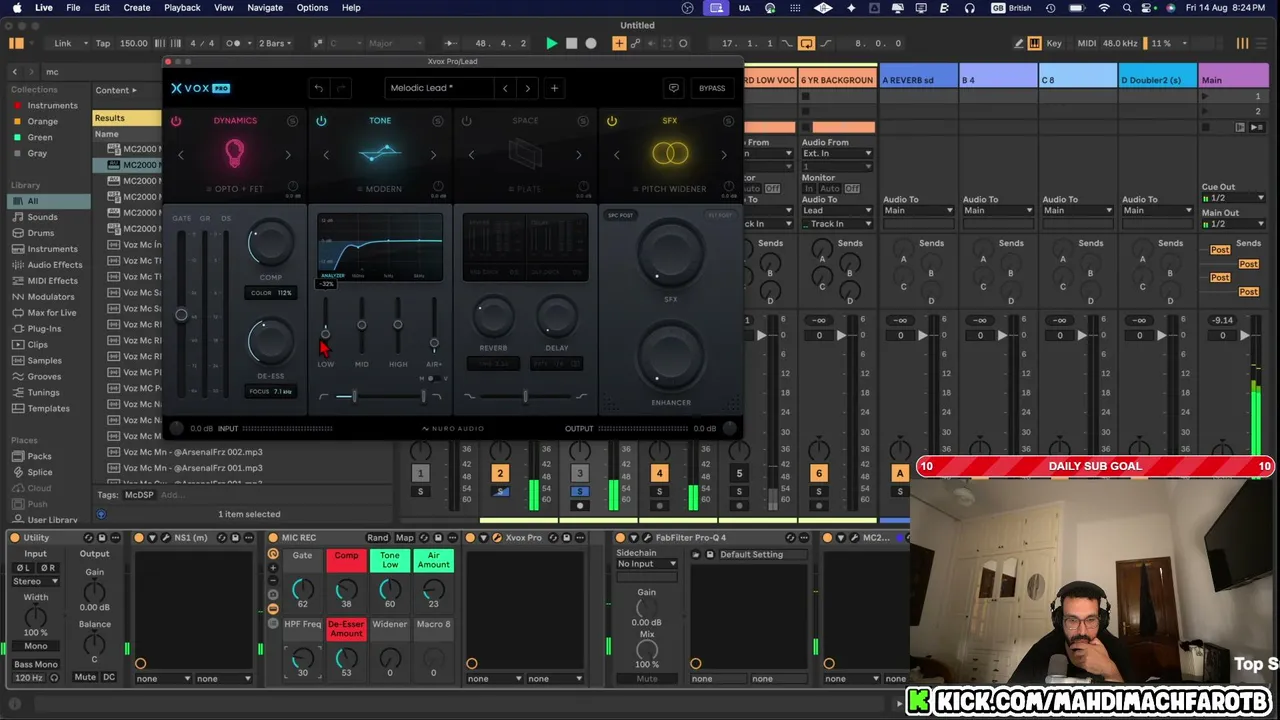Open the Playback menu
Screen dimensions: 1280x720
(x=182, y=8)
